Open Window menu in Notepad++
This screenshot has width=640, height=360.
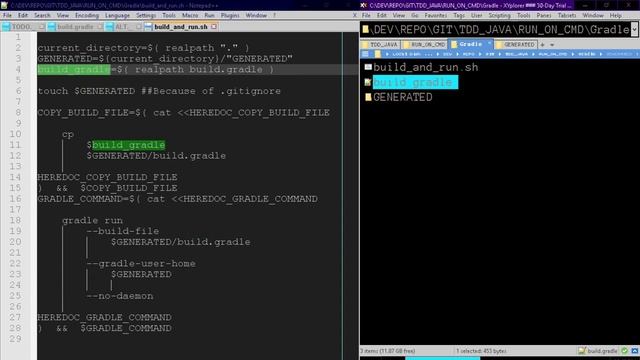pyautogui.click(x=256, y=16)
